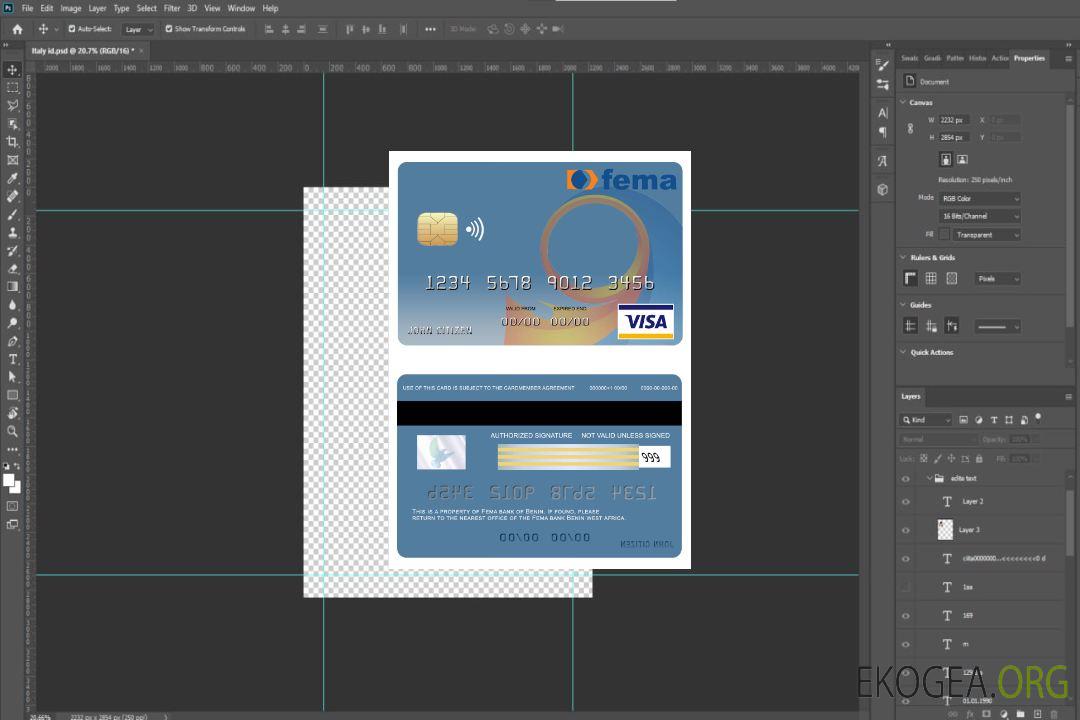Select the Gradient tool

pos(12,287)
